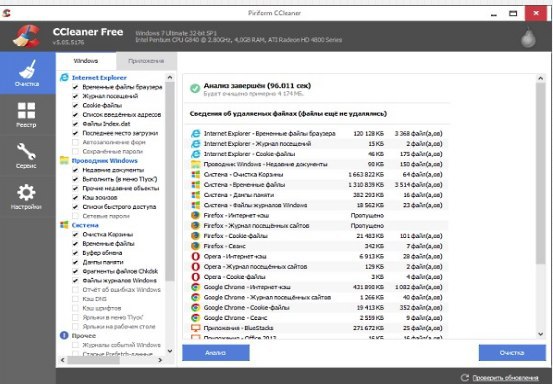Click Очистка button to run cleaner
The width and height of the screenshot is (553, 384).
tap(512, 353)
